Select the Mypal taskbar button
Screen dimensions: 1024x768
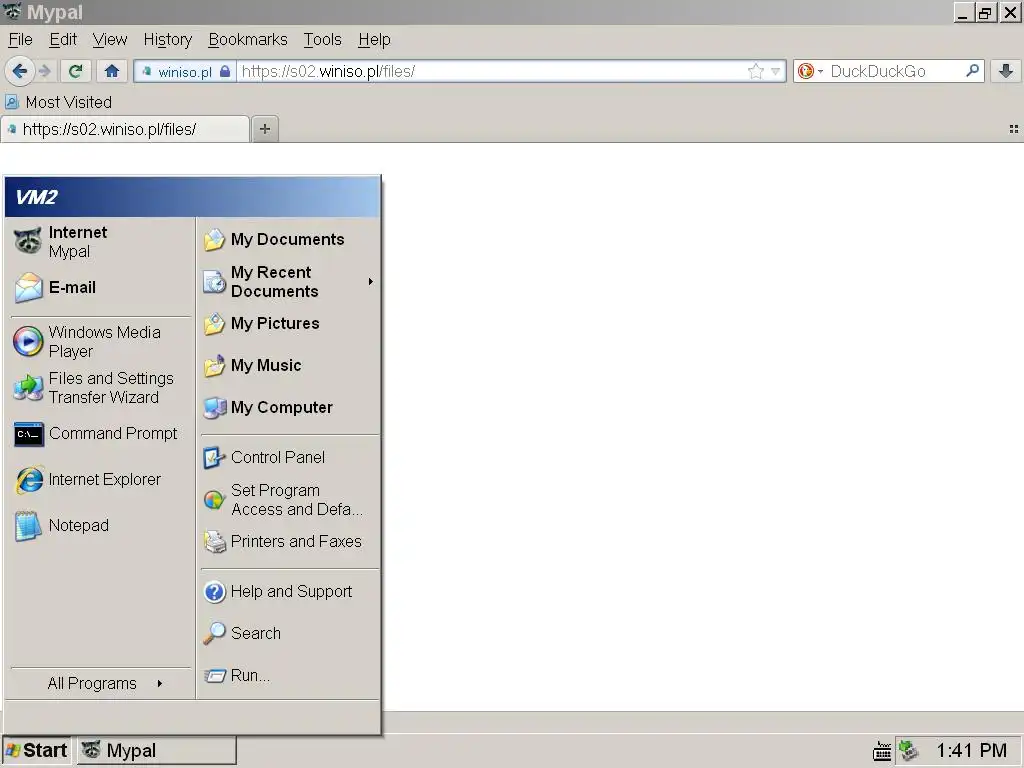[x=157, y=750]
